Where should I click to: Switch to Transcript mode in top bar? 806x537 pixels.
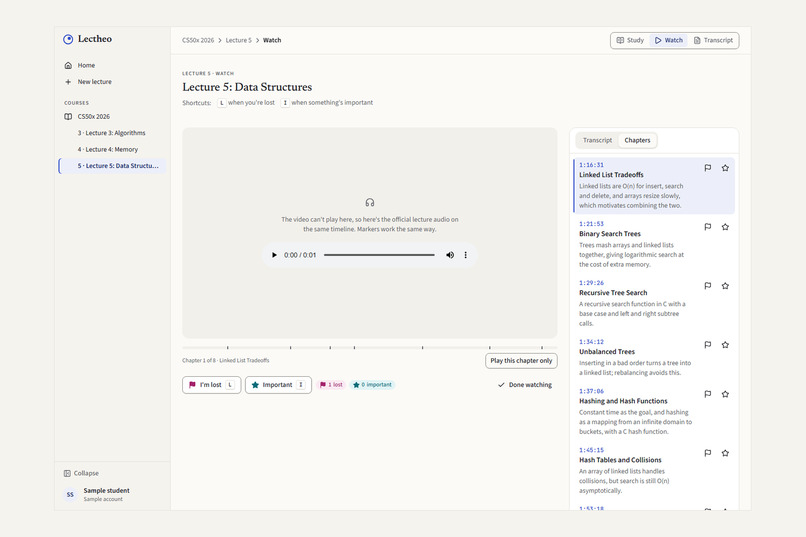point(713,40)
